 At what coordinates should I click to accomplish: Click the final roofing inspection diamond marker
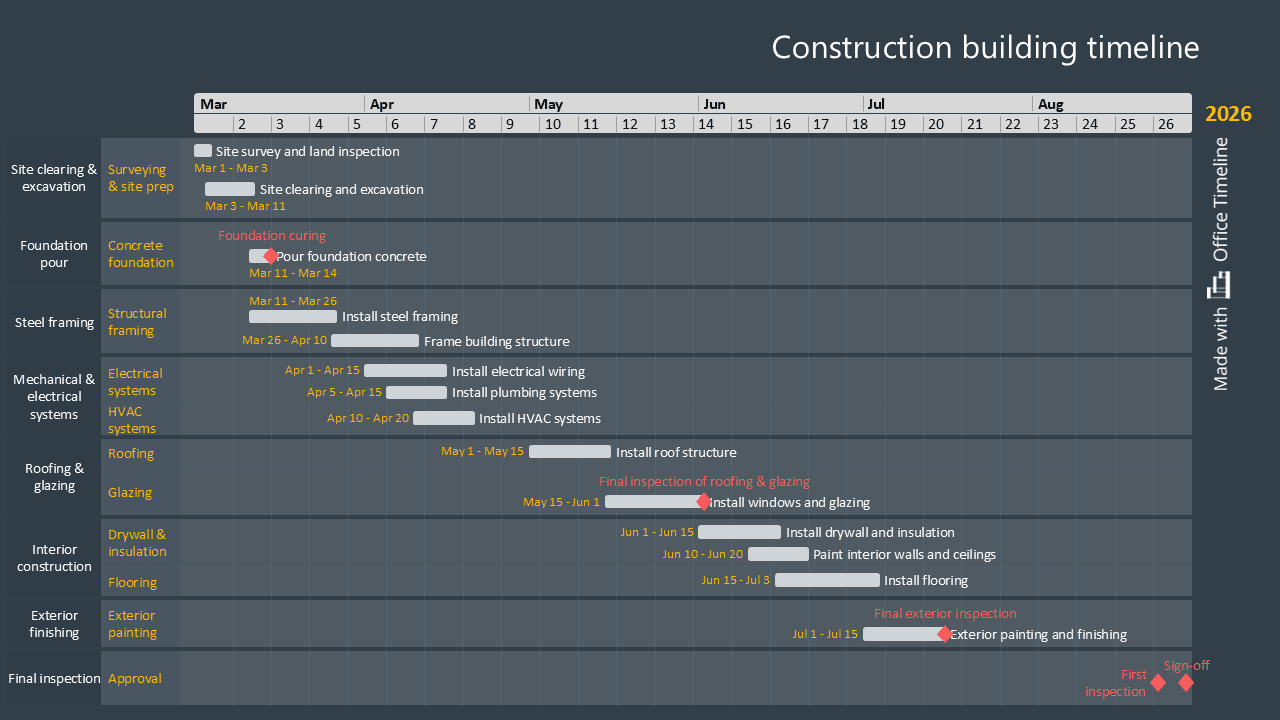click(x=704, y=501)
